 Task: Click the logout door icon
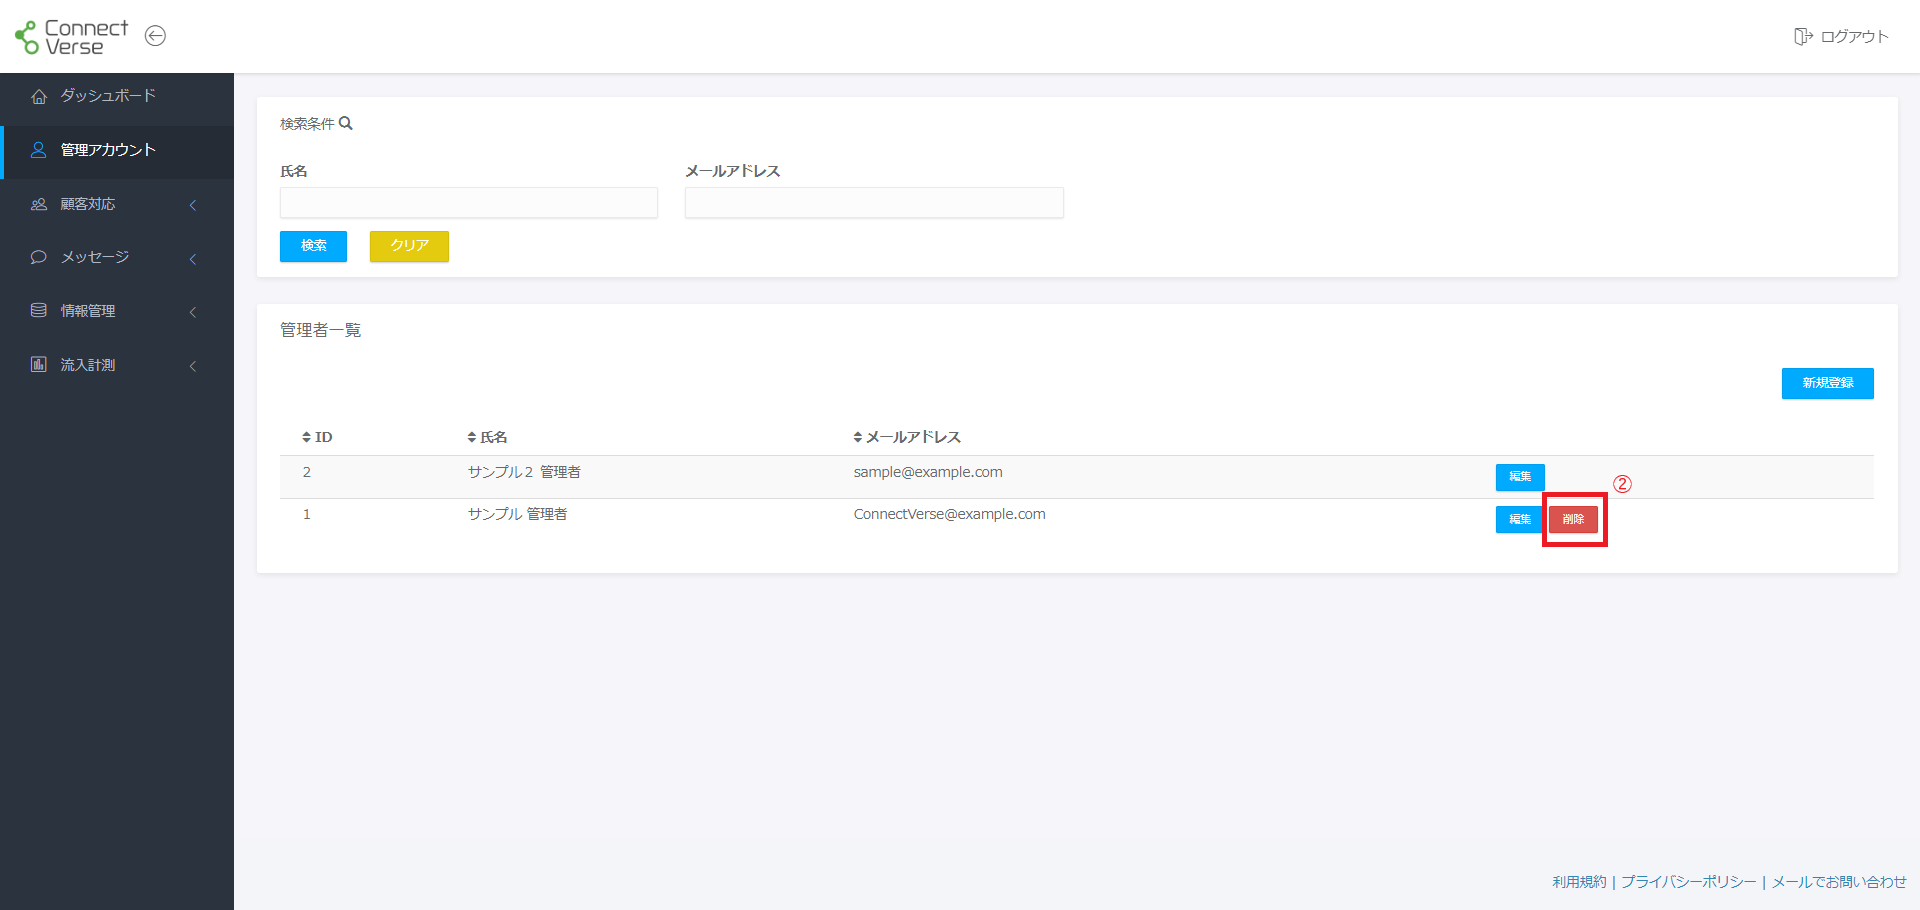(1803, 36)
